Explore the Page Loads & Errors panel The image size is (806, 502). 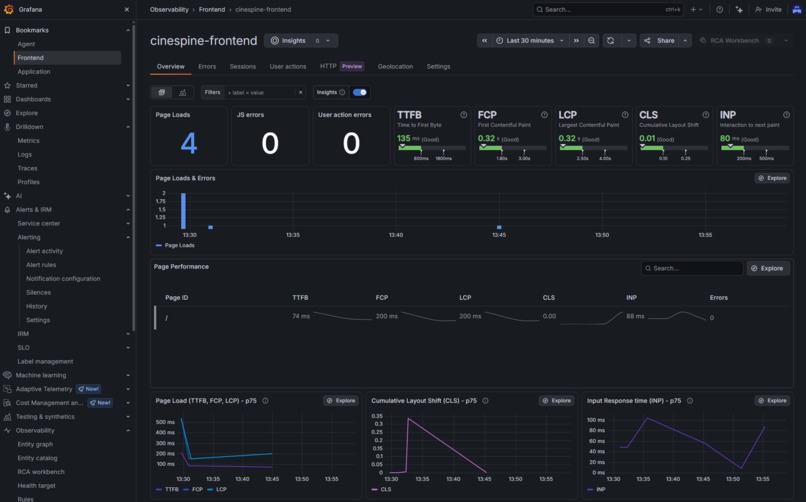[x=773, y=178]
